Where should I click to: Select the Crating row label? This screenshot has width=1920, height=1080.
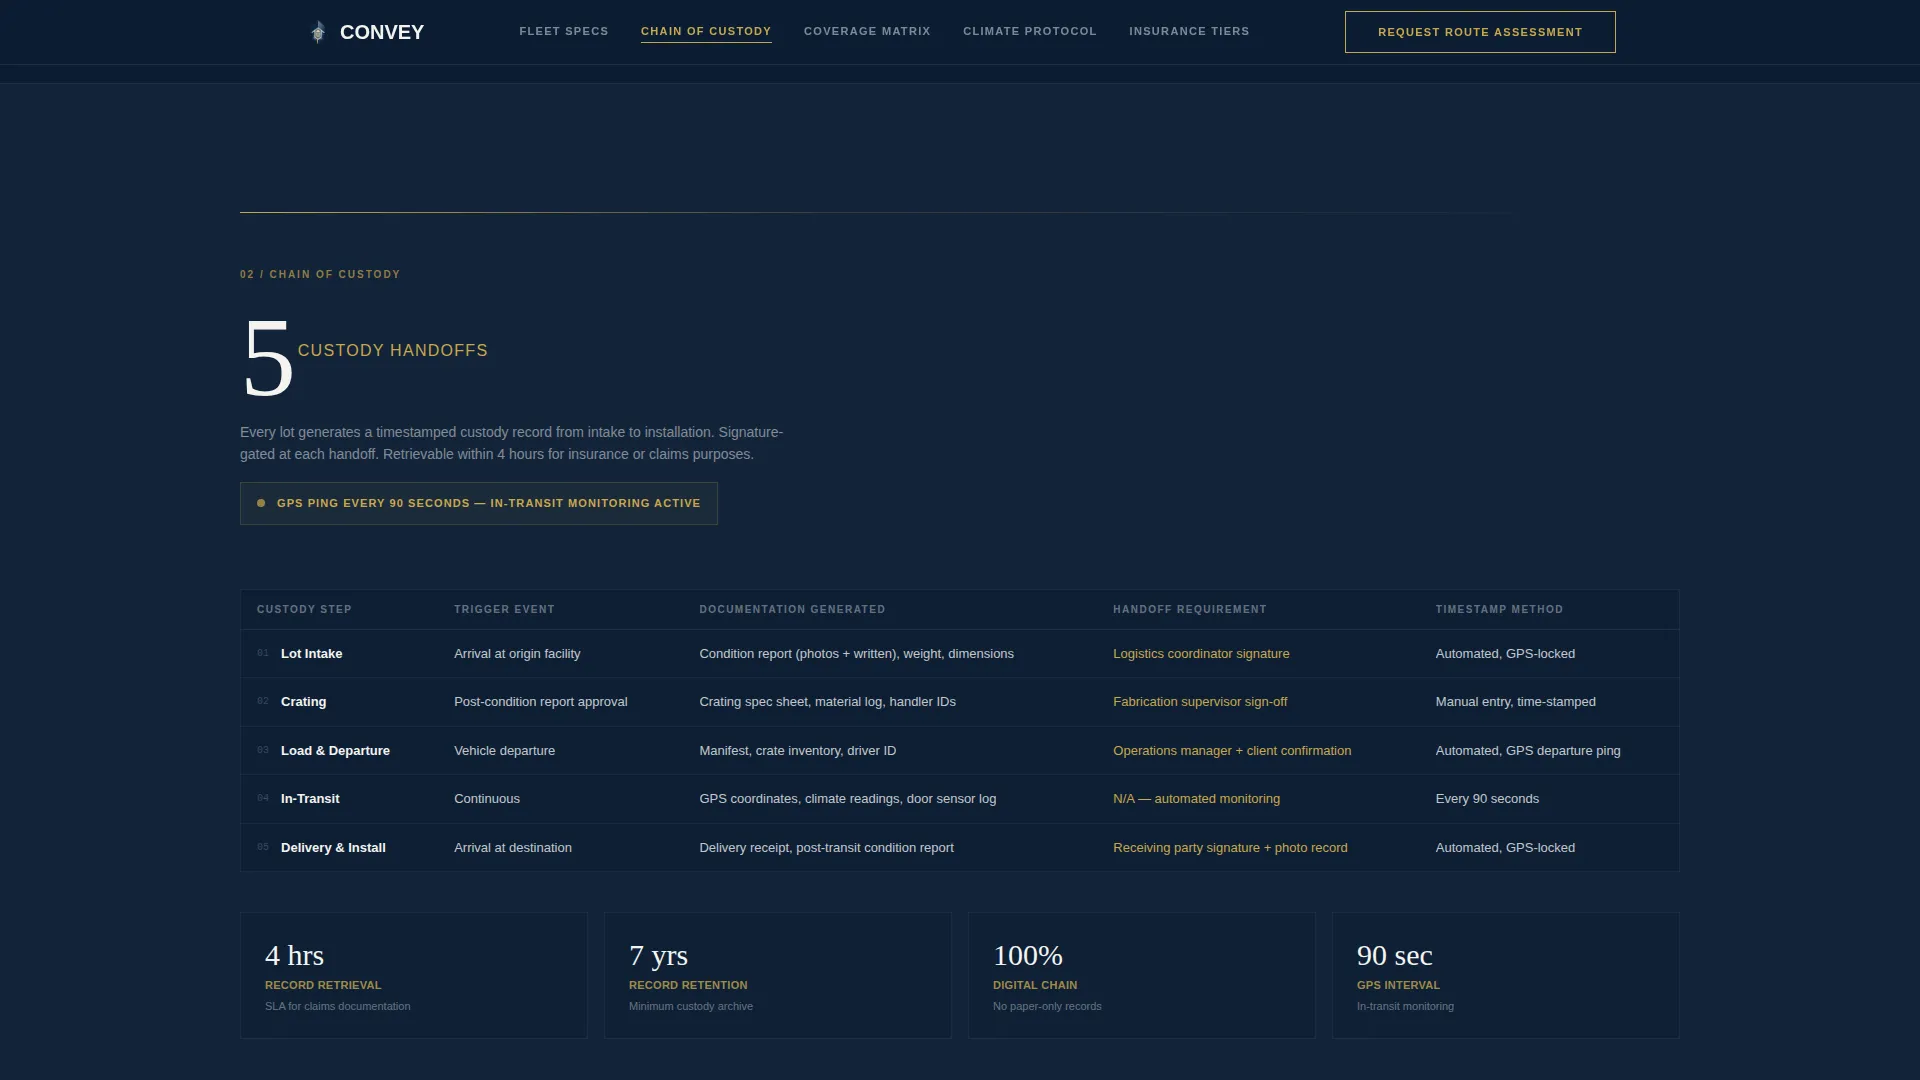pos(303,702)
